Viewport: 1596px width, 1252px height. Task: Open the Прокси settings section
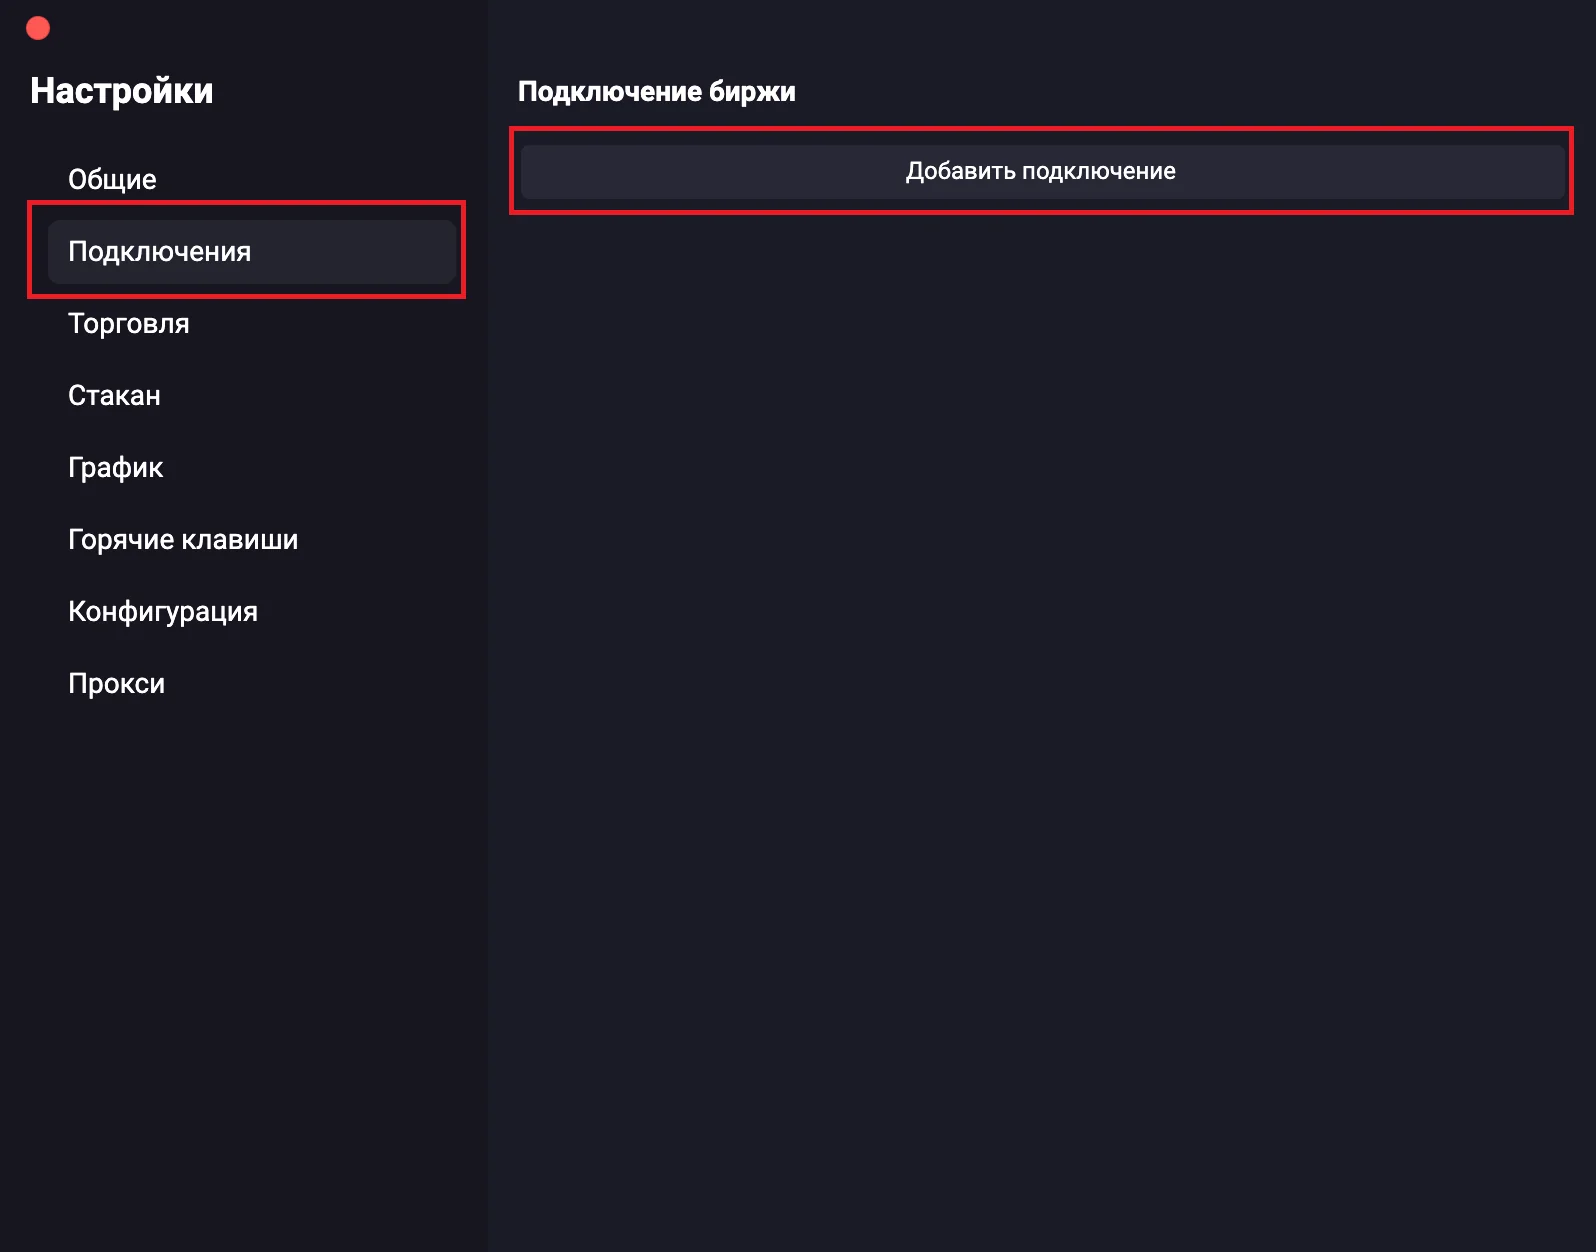click(116, 684)
